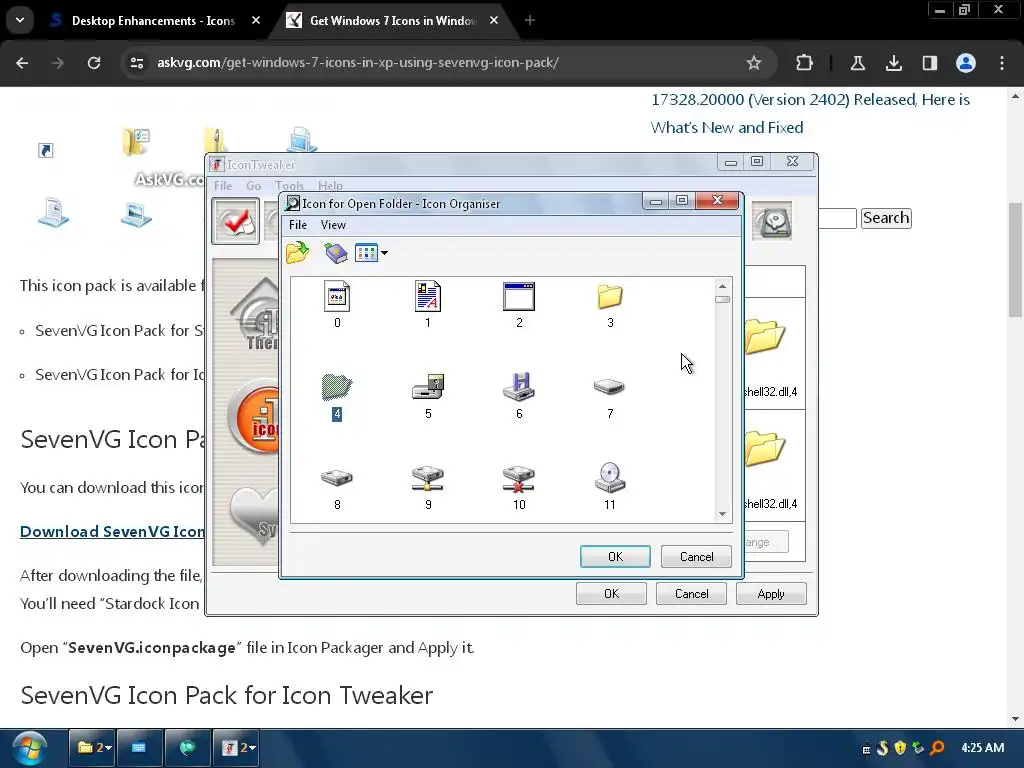The width and height of the screenshot is (1024, 768).
Task: Open IconTweaker's Tools menu
Action: (289, 185)
